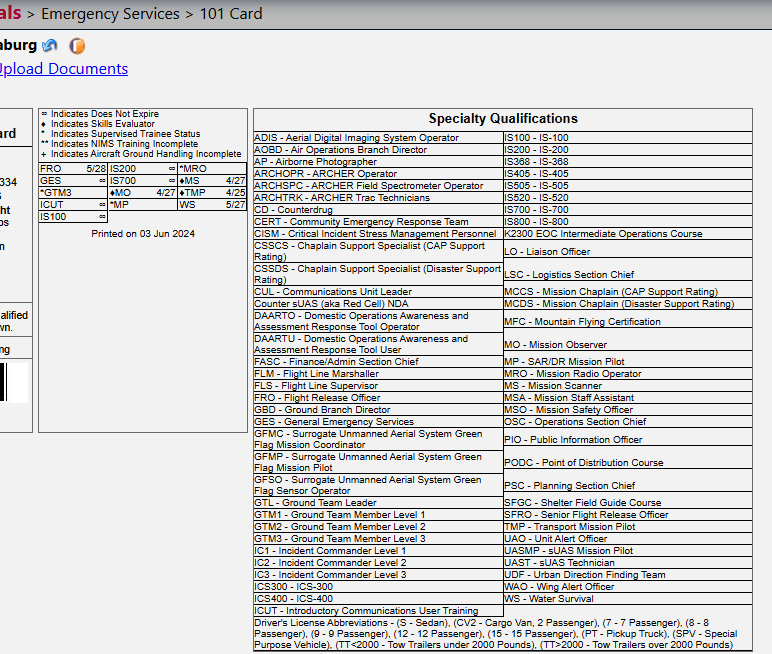Click the orange document icon beside the name
The image size is (772, 654).
click(77, 46)
